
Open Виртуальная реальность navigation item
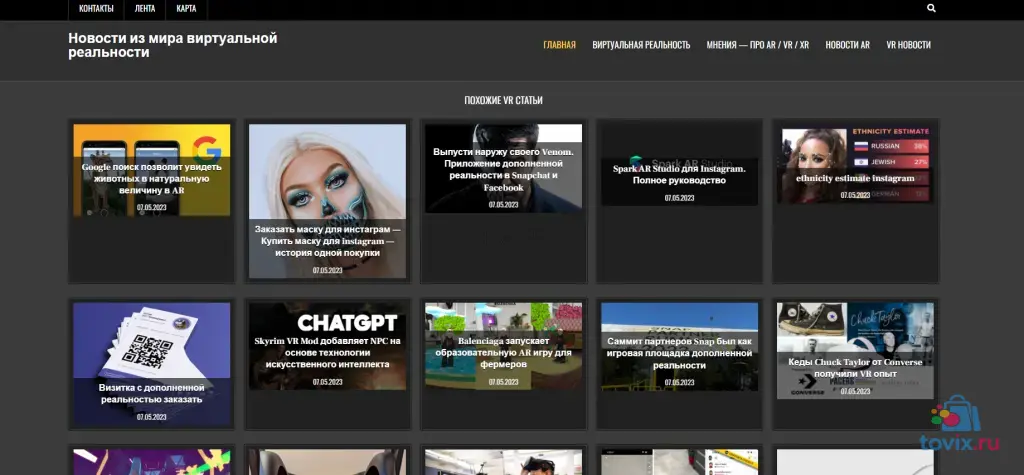pos(641,45)
